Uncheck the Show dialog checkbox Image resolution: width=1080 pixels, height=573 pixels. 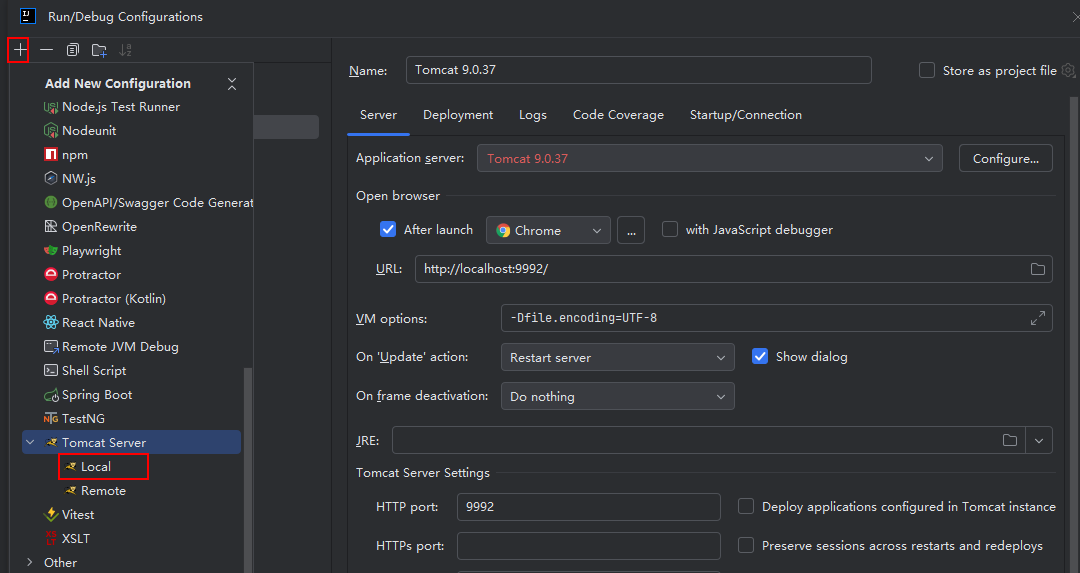pos(760,356)
